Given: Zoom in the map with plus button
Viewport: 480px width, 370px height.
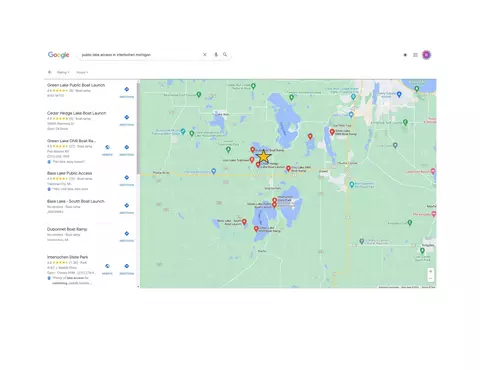Looking at the screenshot, I should pos(430,271).
